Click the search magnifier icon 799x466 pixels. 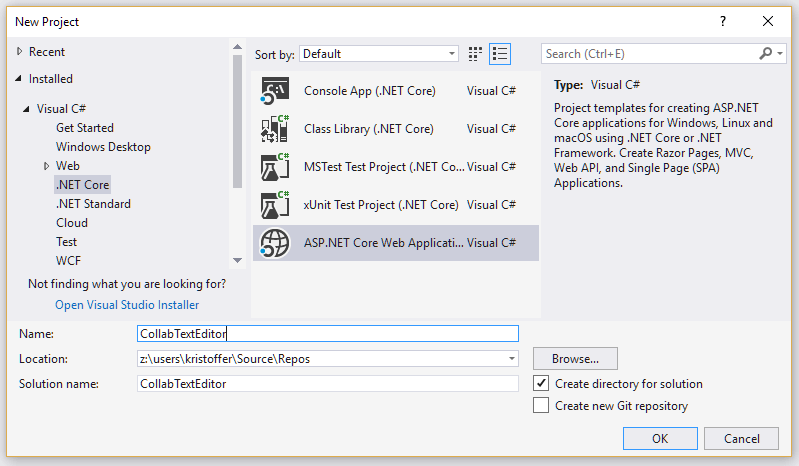(x=765, y=53)
